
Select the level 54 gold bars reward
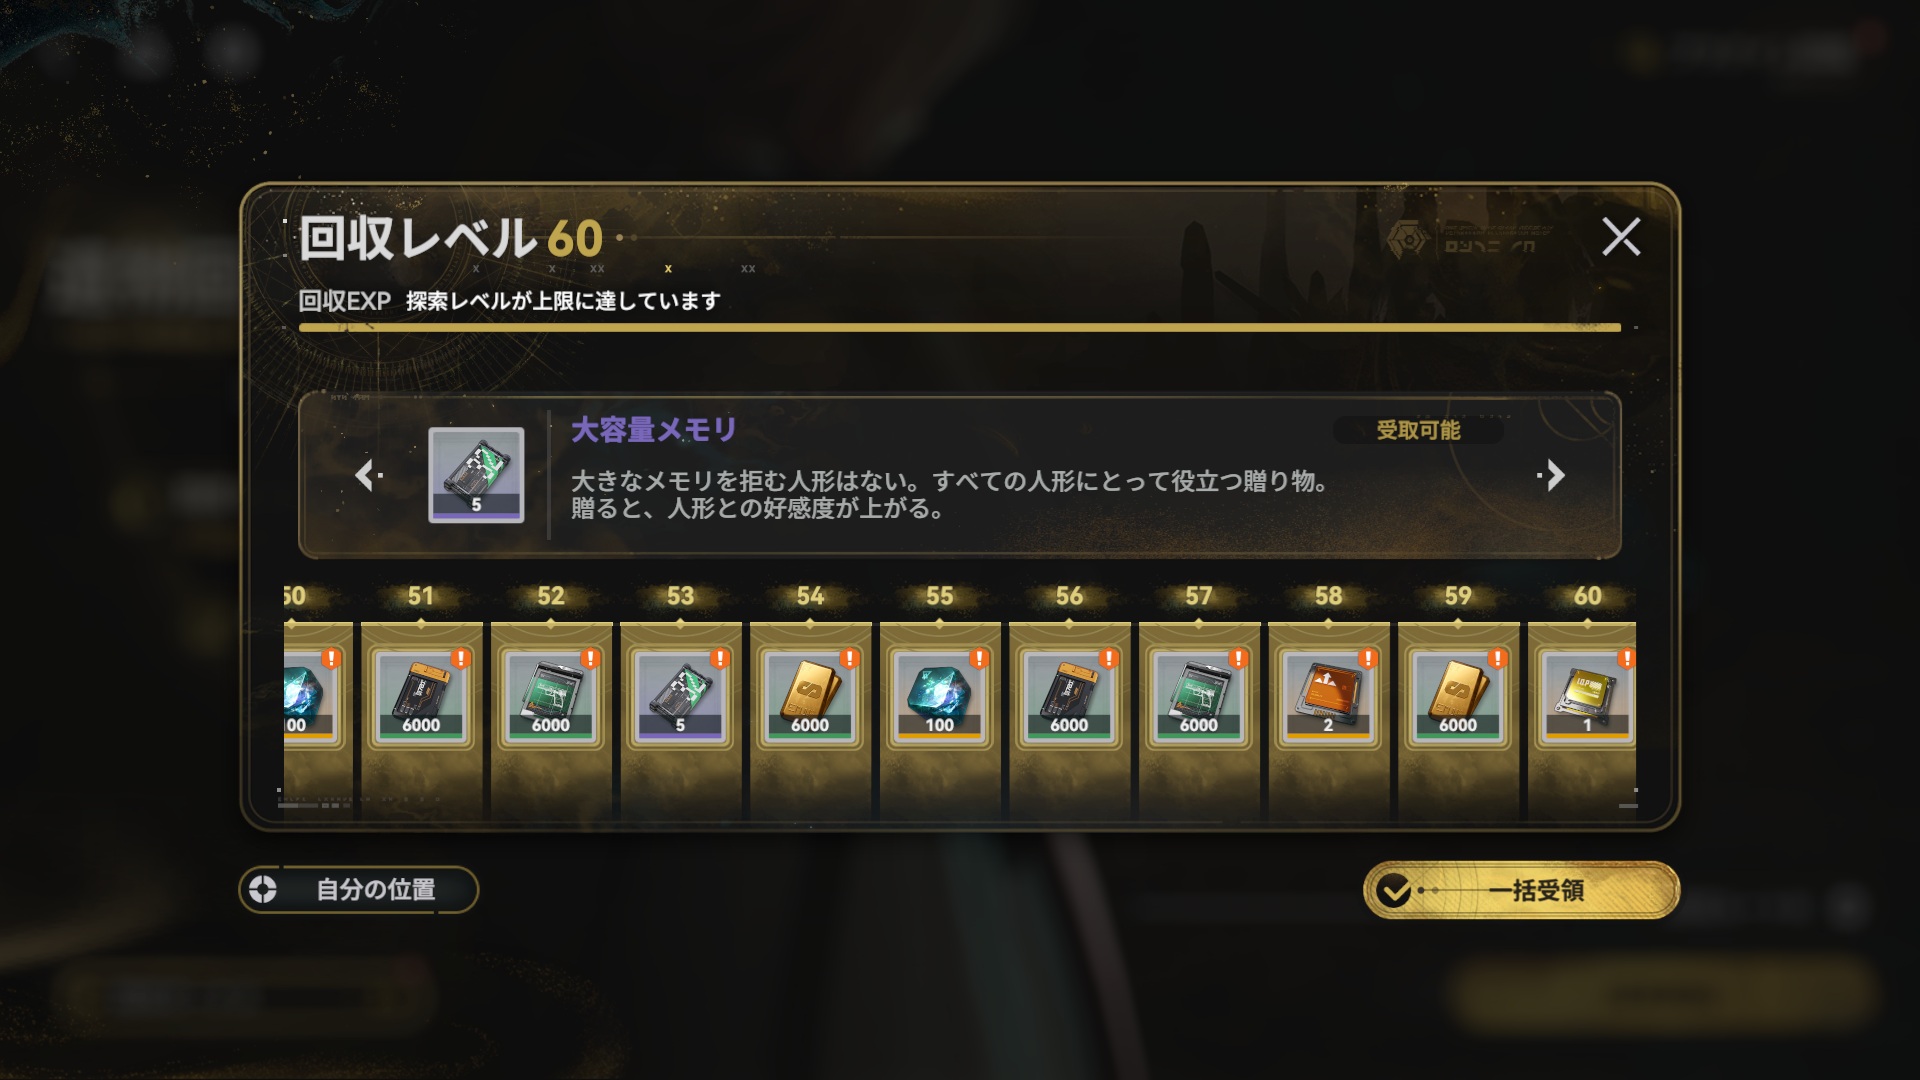(810, 696)
